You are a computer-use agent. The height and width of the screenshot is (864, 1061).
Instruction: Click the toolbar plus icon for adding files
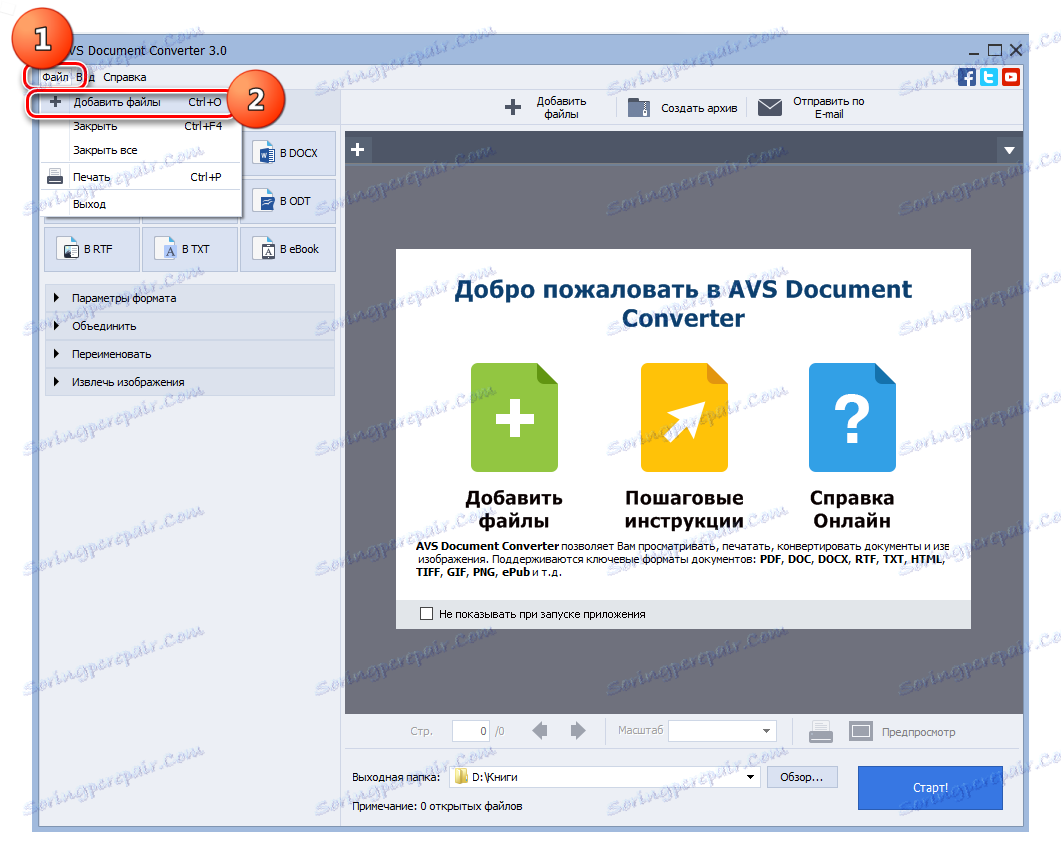click(513, 108)
